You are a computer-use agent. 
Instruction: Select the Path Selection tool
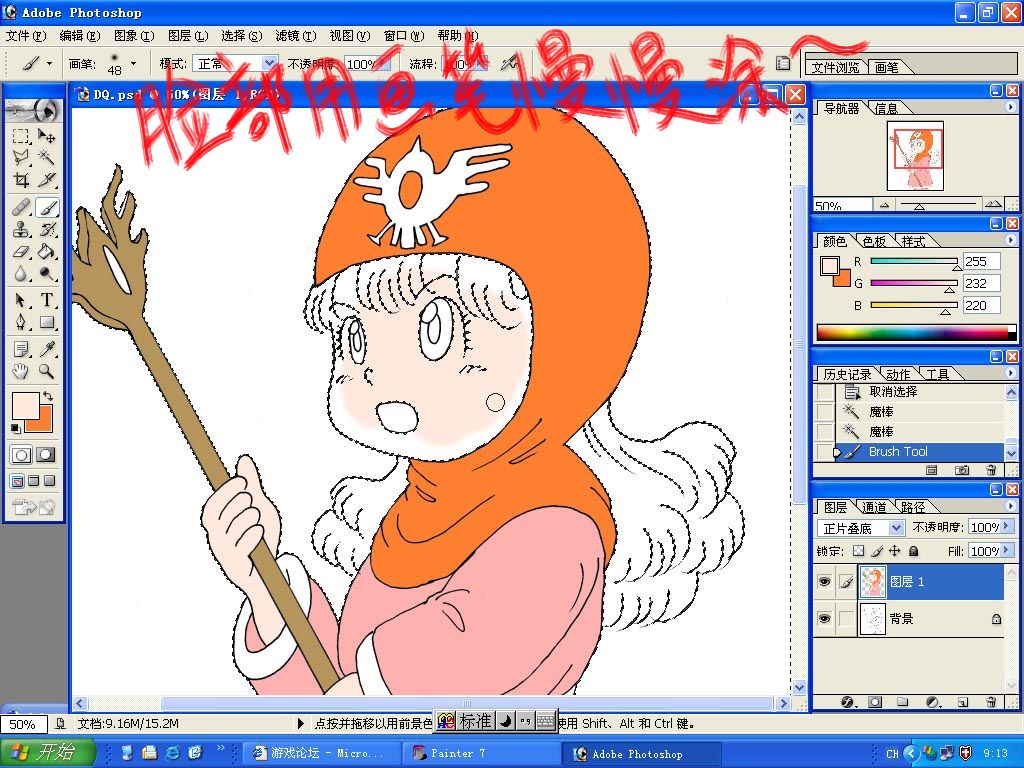tap(21, 300)
